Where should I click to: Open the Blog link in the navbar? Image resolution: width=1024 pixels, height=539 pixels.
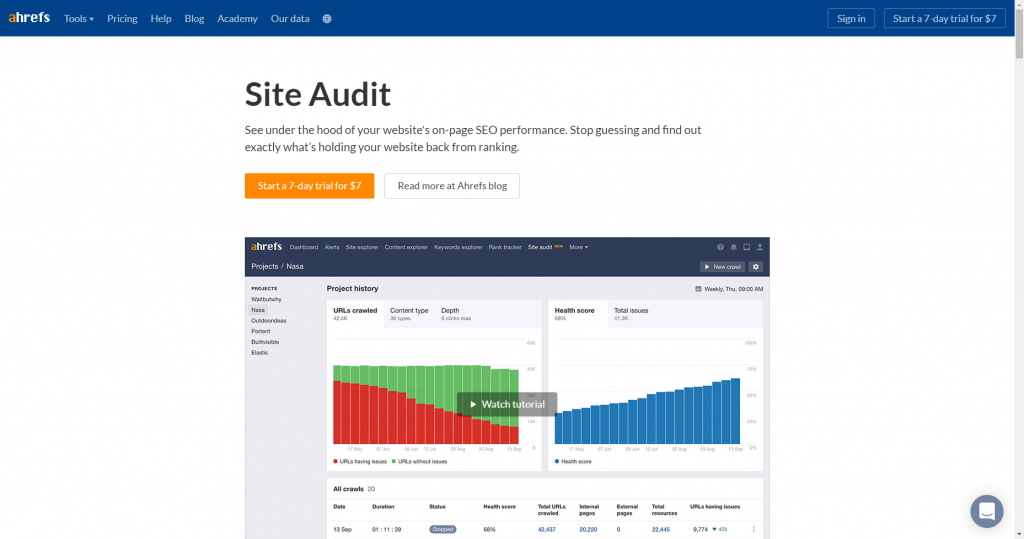194,18
